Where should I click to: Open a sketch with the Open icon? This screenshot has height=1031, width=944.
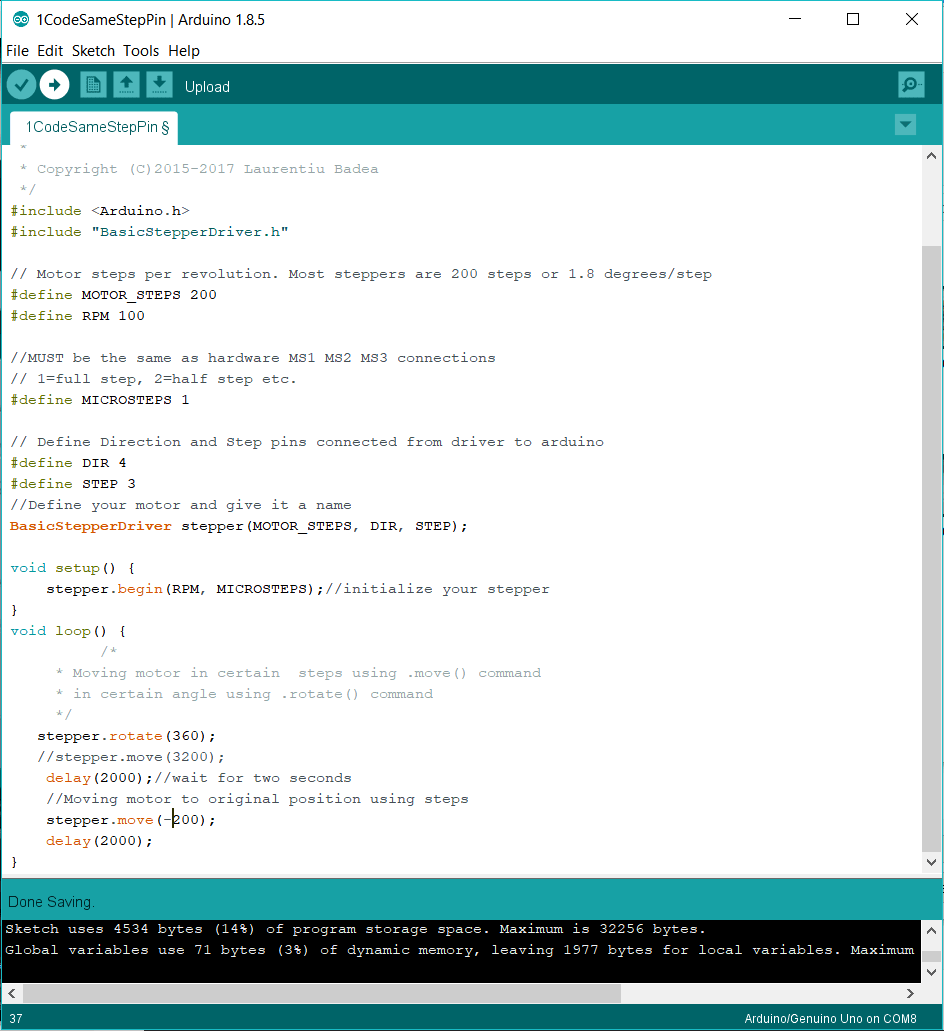[126, 85]
